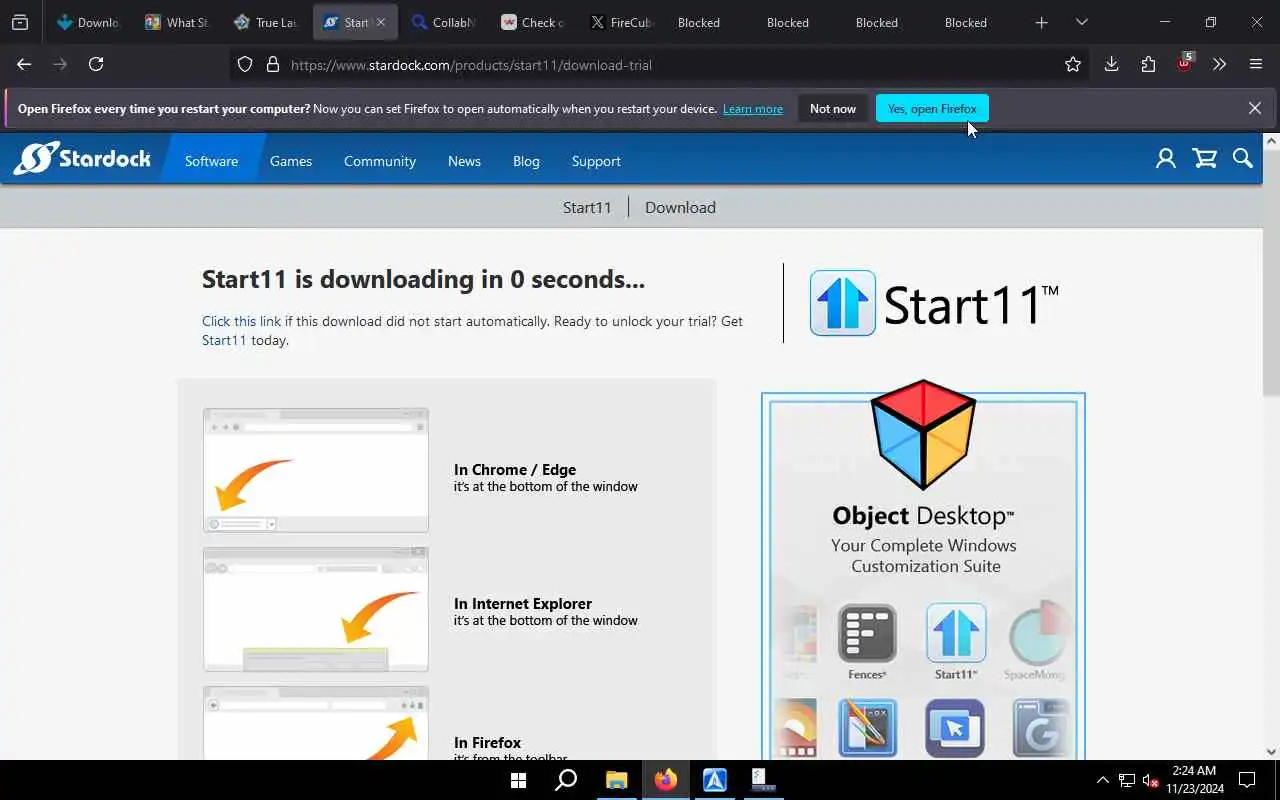Show hidden system tray icons
Screen dimensions: 1280x800
[1103, 780]
